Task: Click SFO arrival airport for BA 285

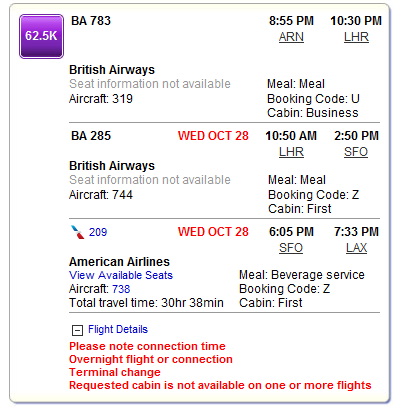Action: point(356,152)
